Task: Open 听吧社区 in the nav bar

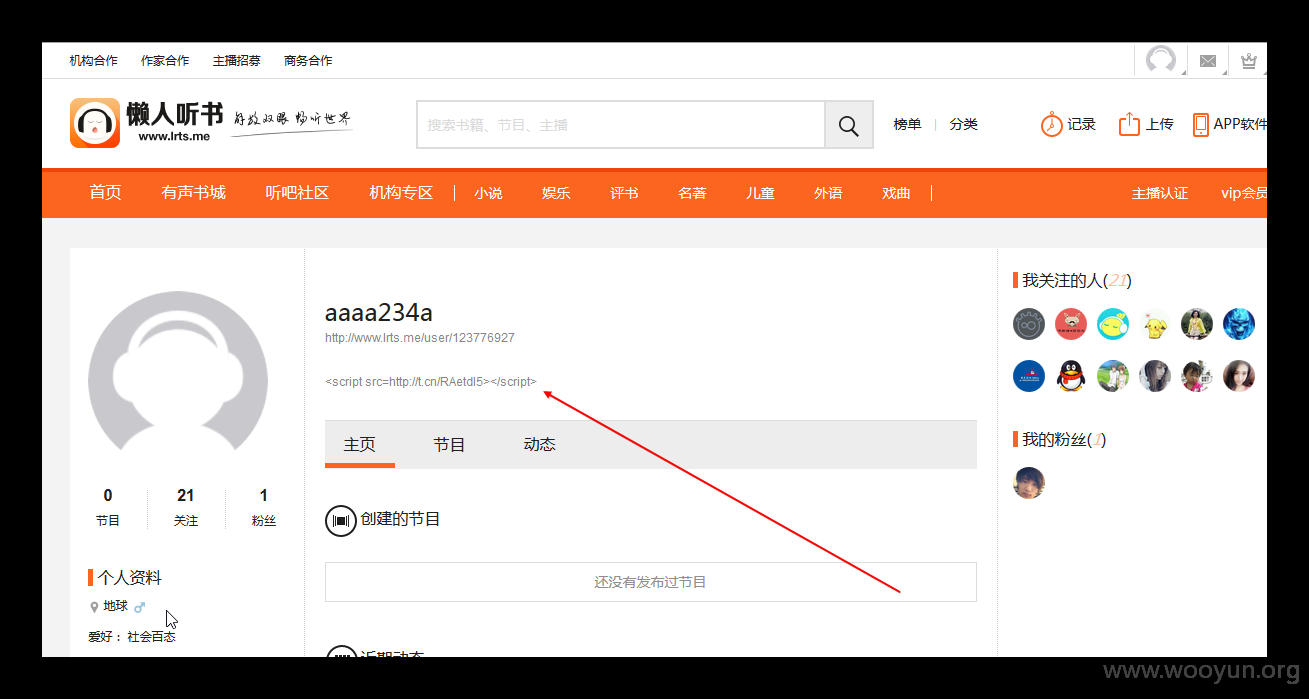Action: click(297, 193)
